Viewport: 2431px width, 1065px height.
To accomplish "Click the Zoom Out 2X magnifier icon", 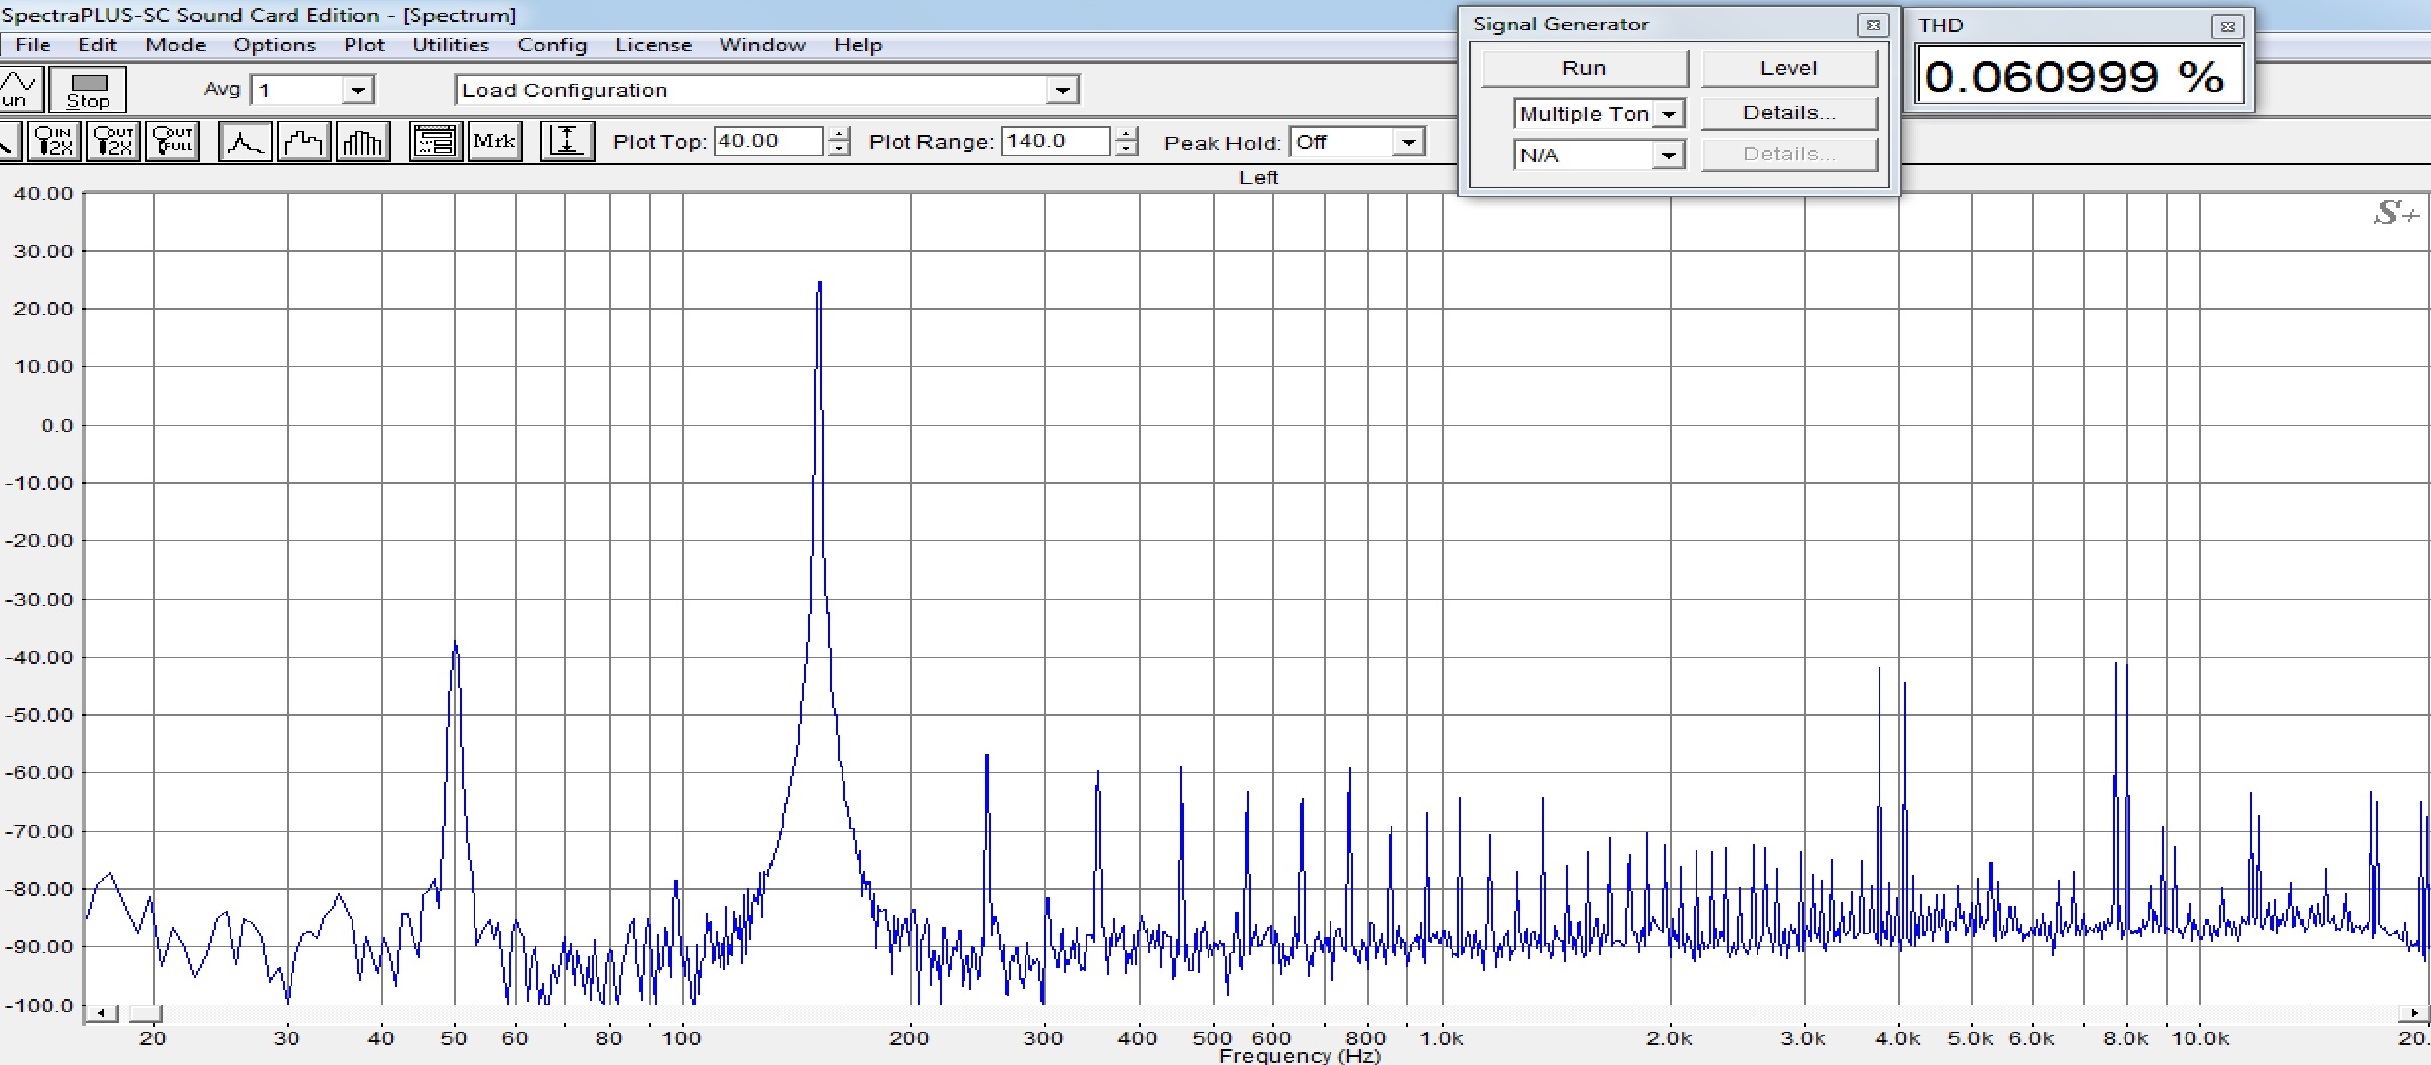I will pyautogui.click(x=113, y=141).
